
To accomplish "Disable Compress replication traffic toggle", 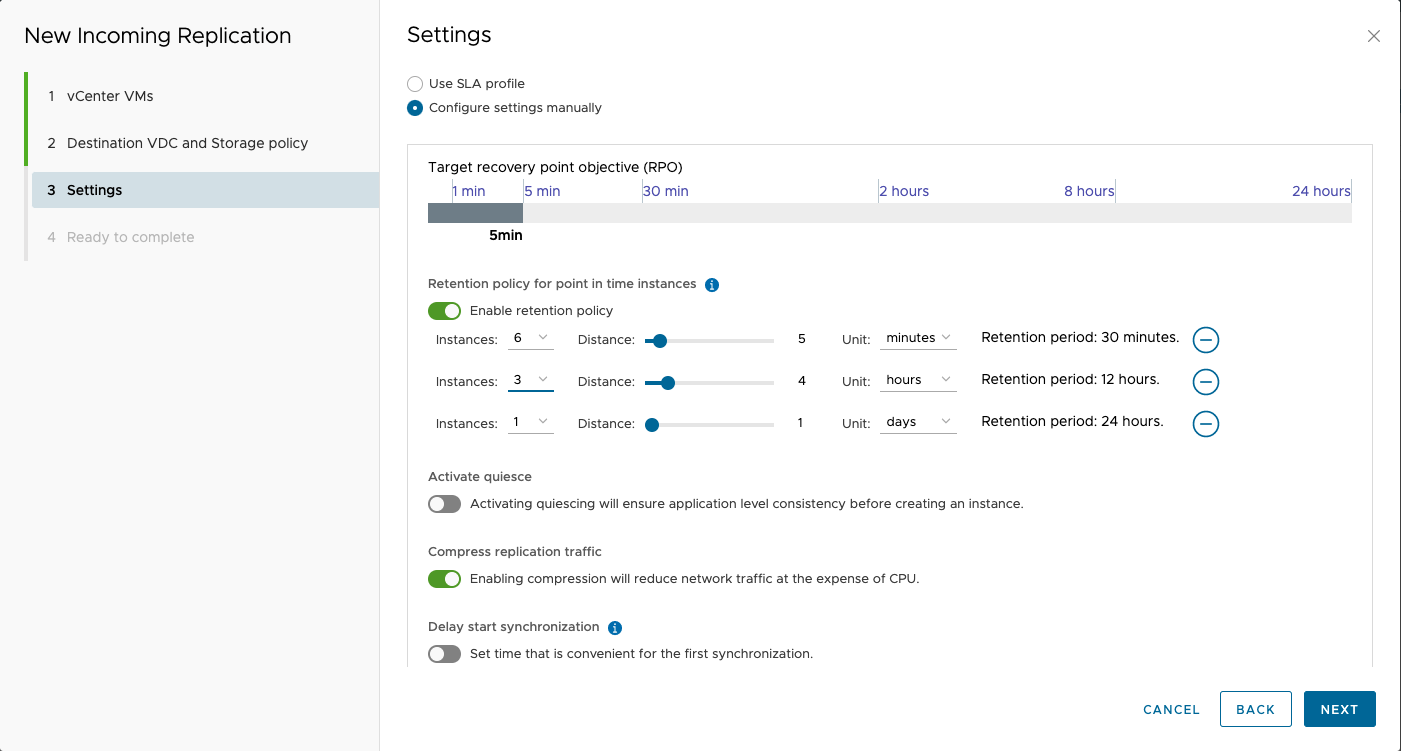I will pos(444,579).
